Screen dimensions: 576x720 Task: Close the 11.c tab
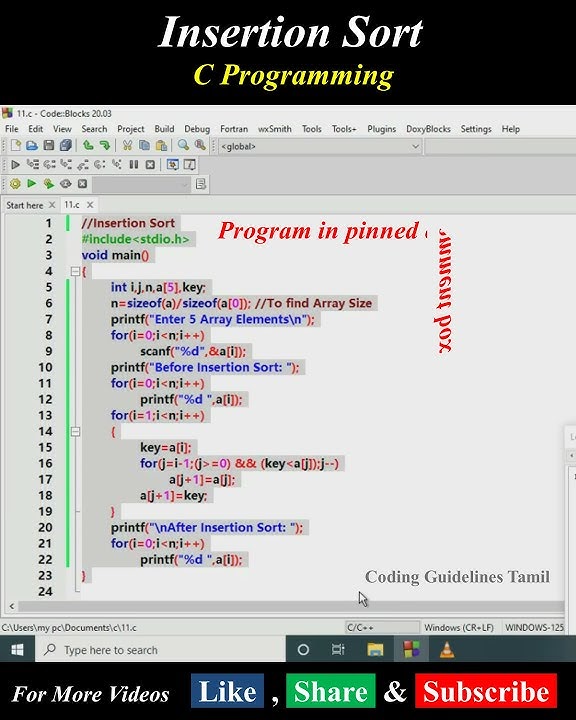tap(90, 205)
